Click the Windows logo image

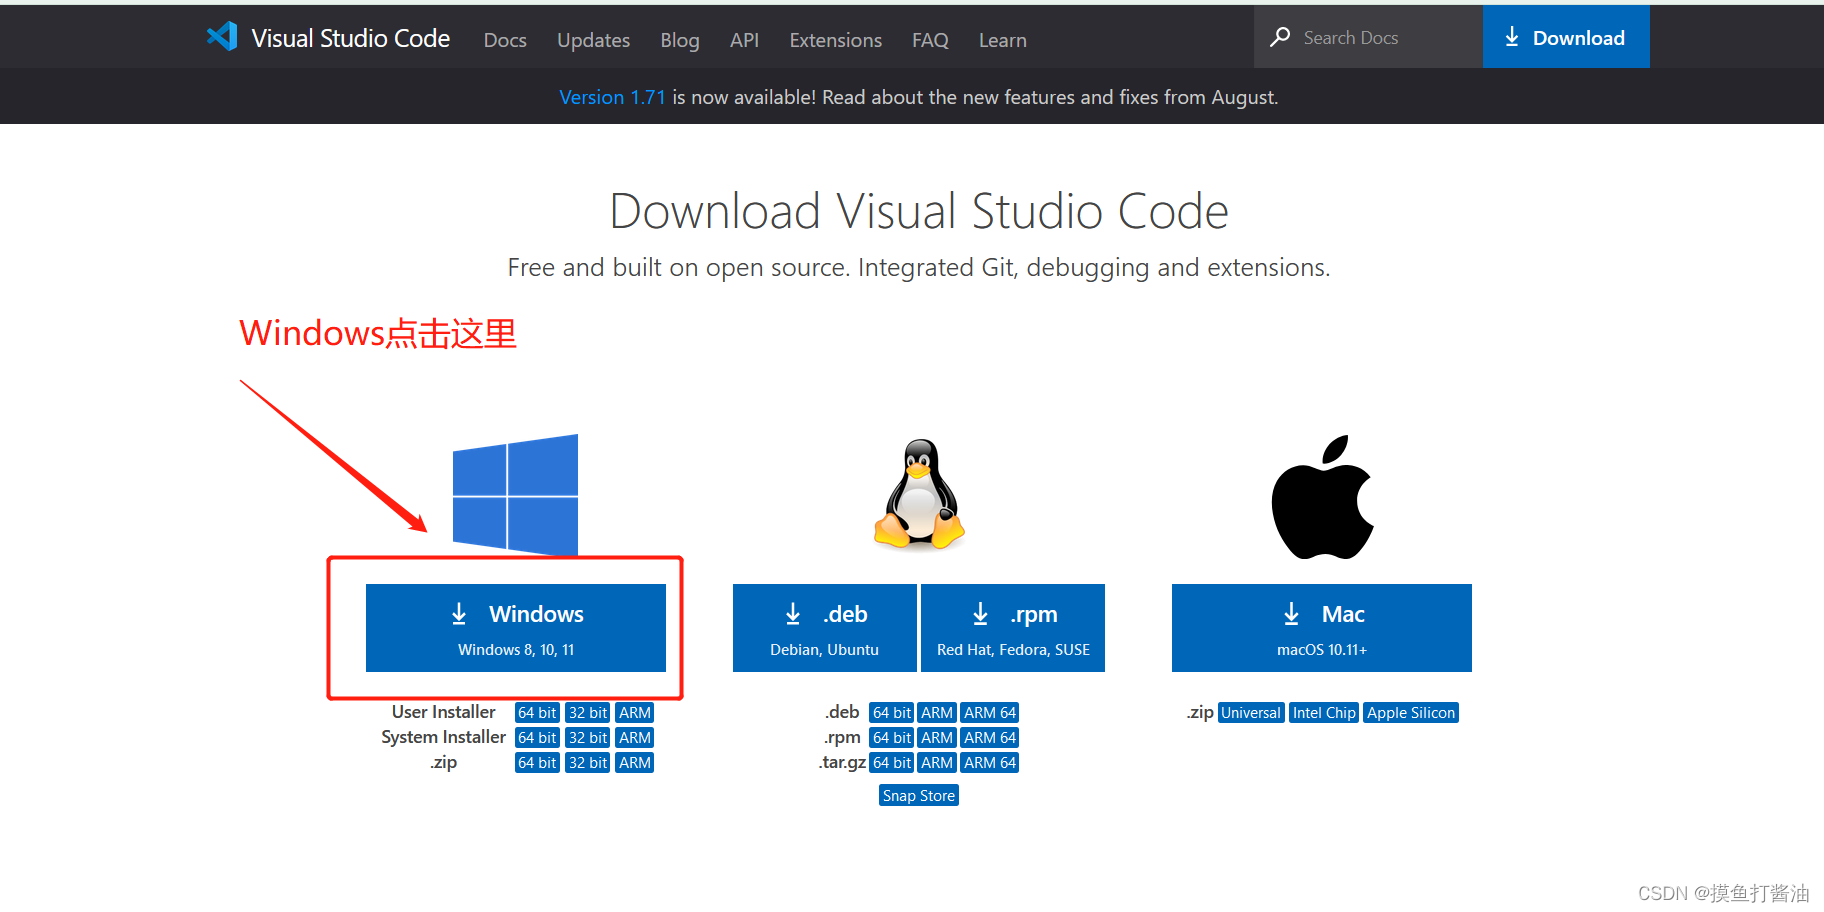tap(515, 494)
